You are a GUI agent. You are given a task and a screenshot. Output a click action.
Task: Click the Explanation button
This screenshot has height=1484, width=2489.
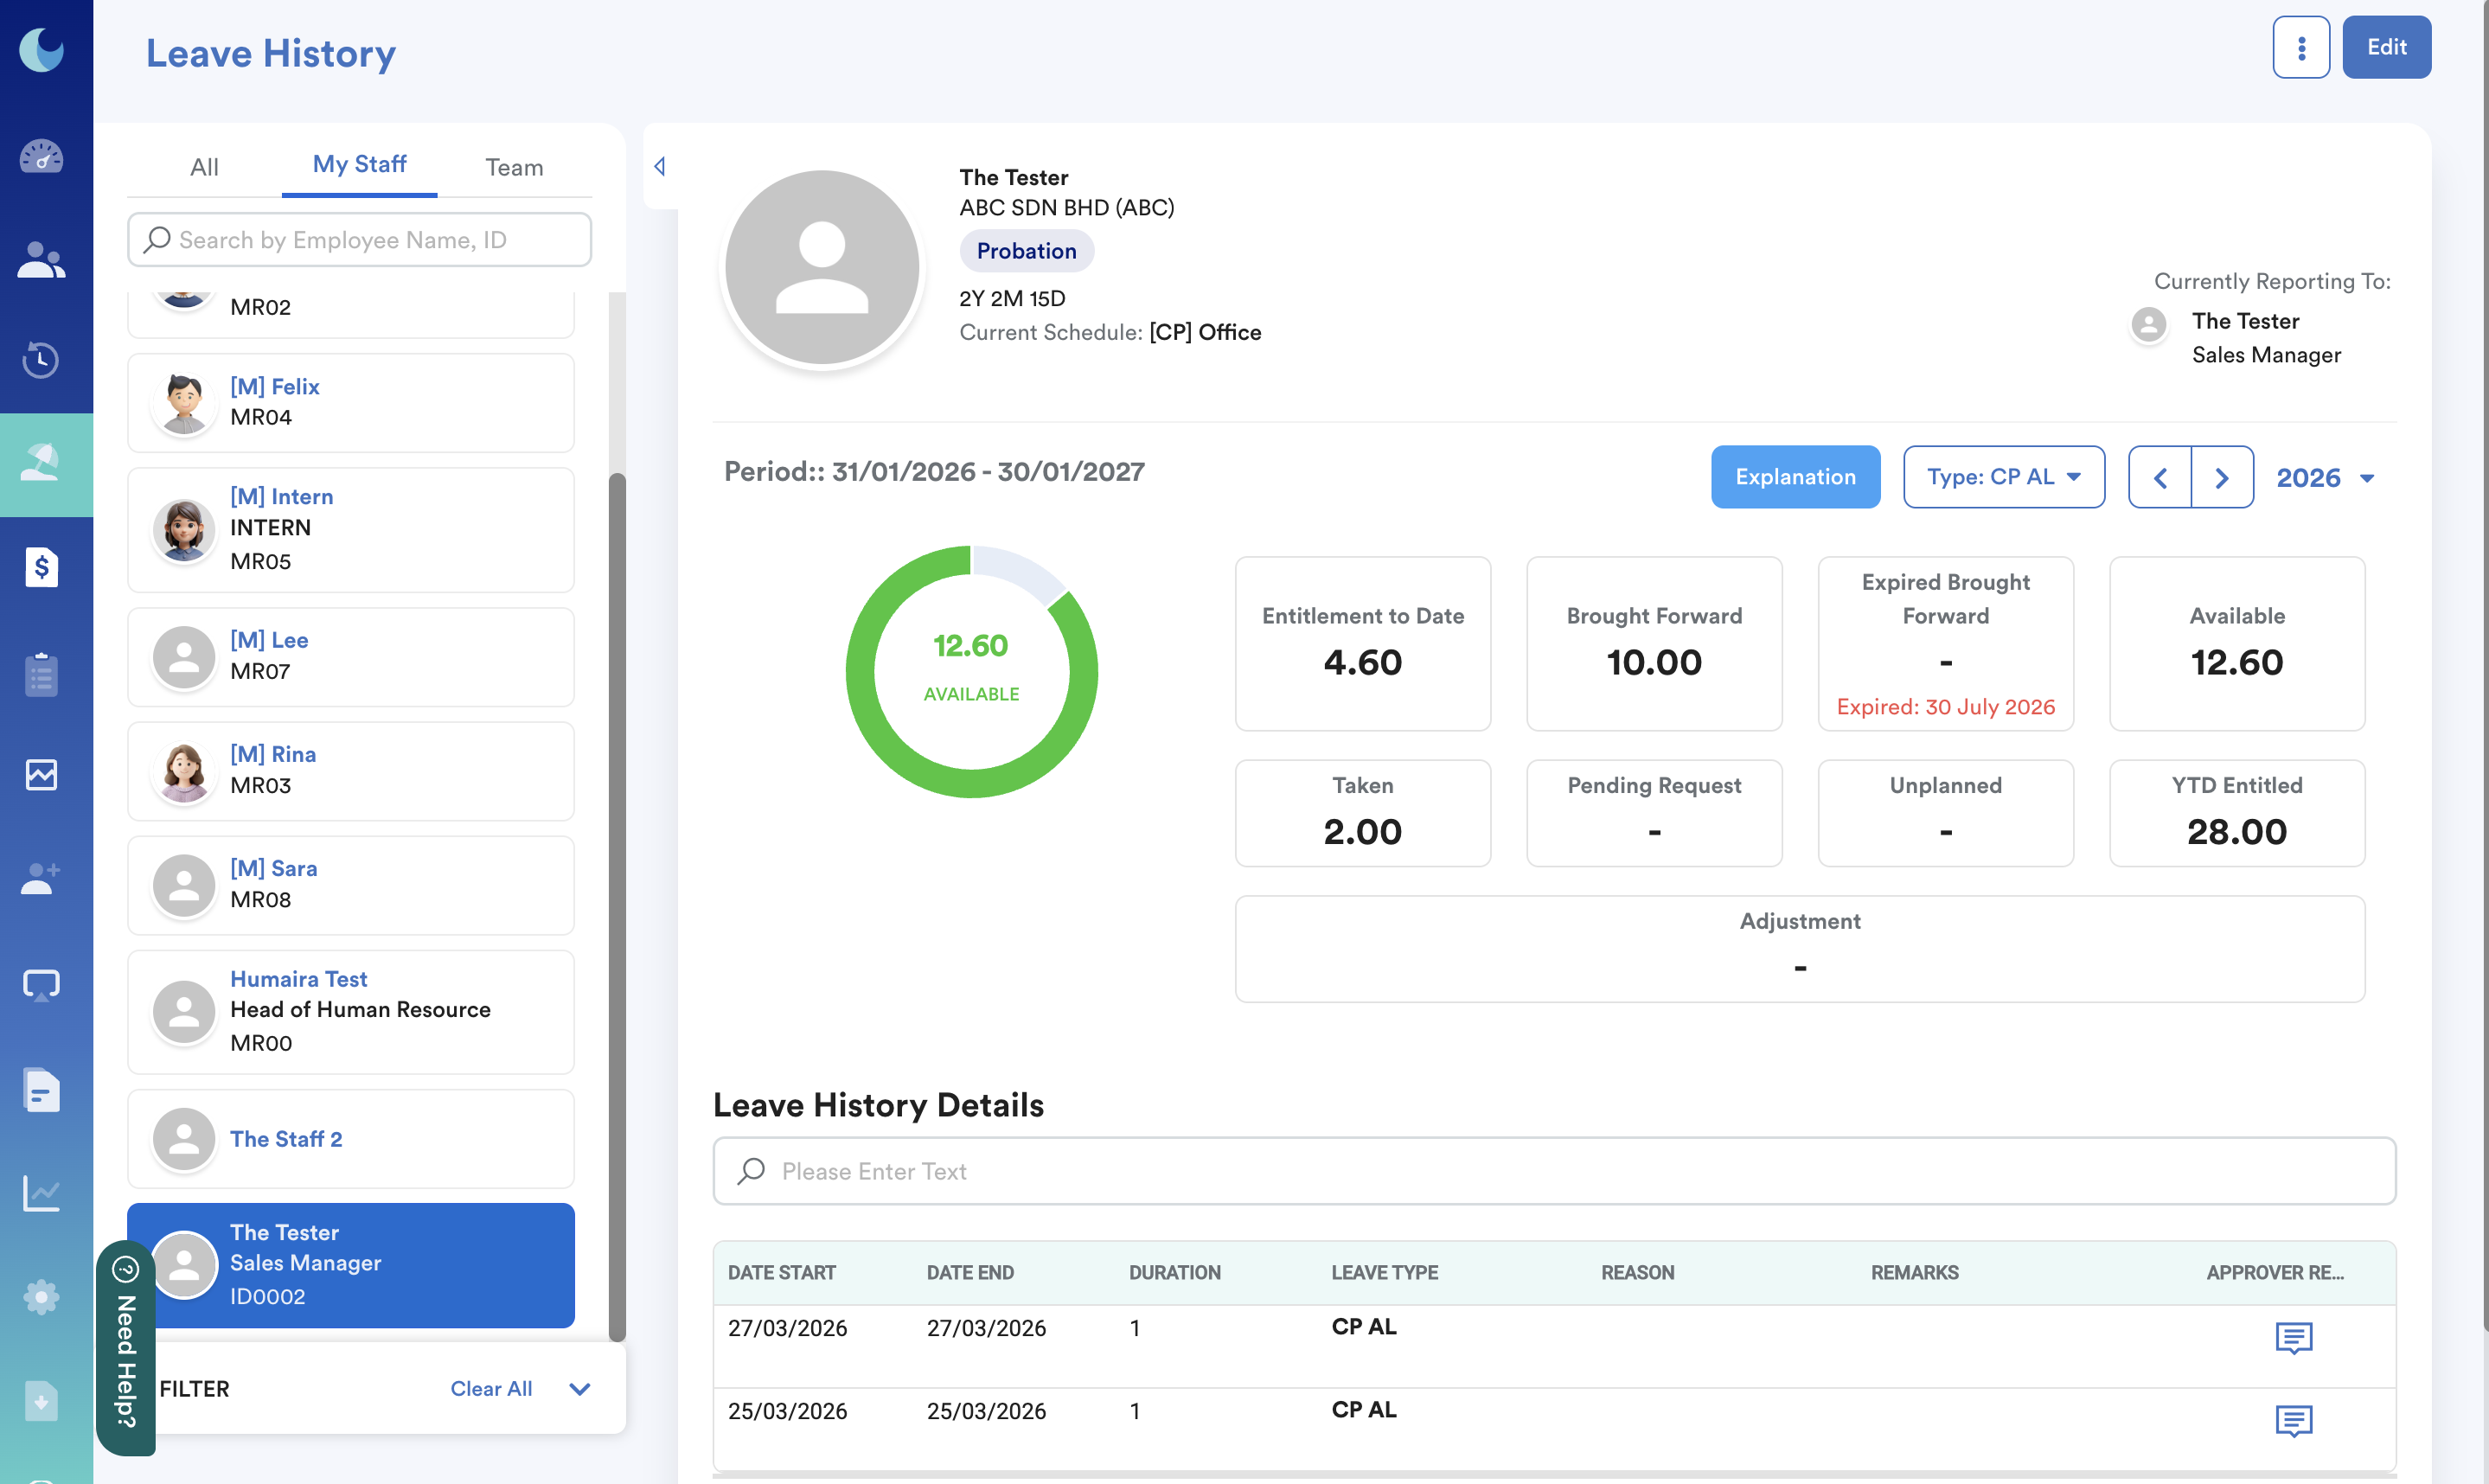1795,477
